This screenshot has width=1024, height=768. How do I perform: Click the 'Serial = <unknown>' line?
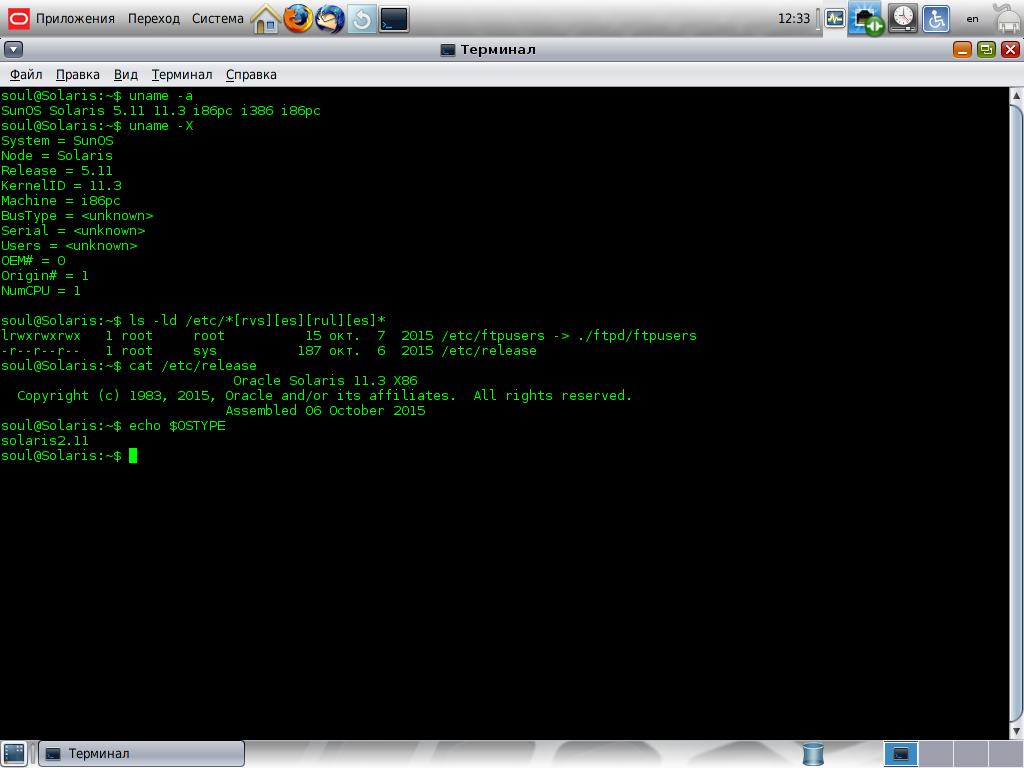[73, 231]
